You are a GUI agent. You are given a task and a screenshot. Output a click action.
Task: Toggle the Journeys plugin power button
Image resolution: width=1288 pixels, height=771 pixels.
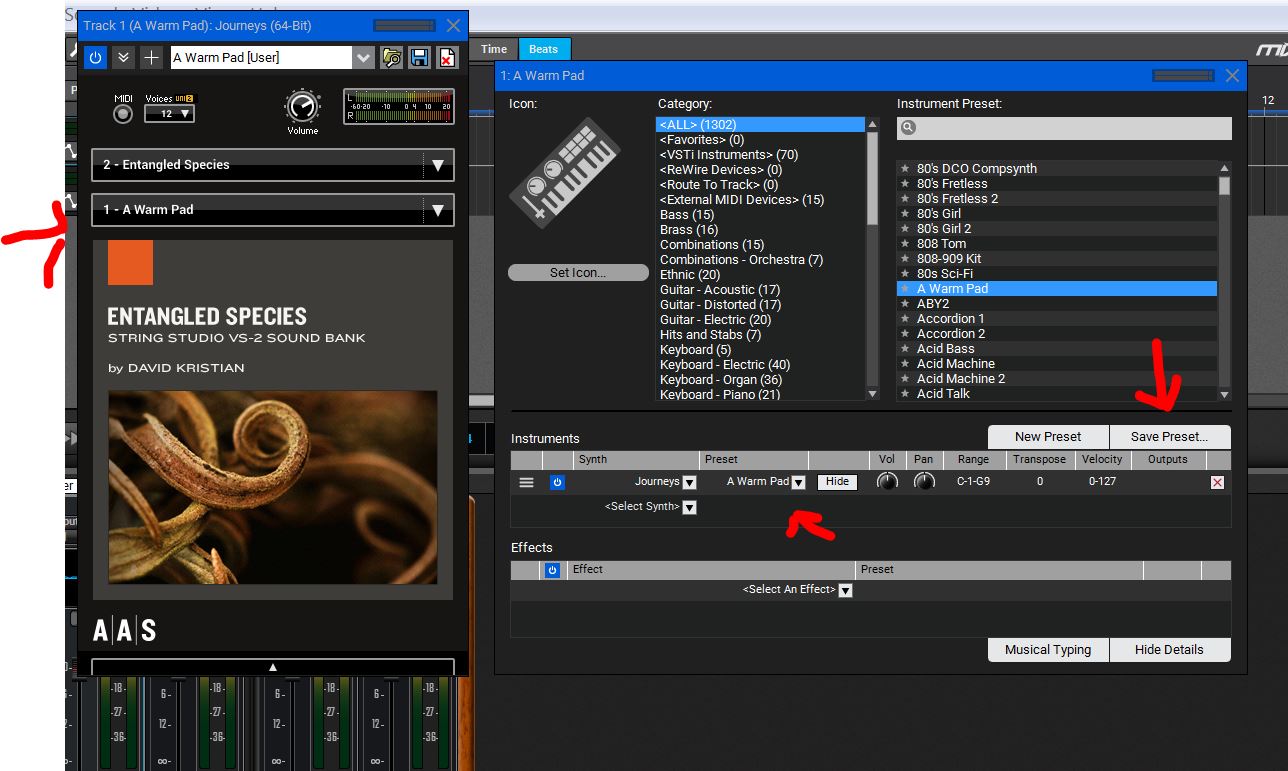coord(95,57)
